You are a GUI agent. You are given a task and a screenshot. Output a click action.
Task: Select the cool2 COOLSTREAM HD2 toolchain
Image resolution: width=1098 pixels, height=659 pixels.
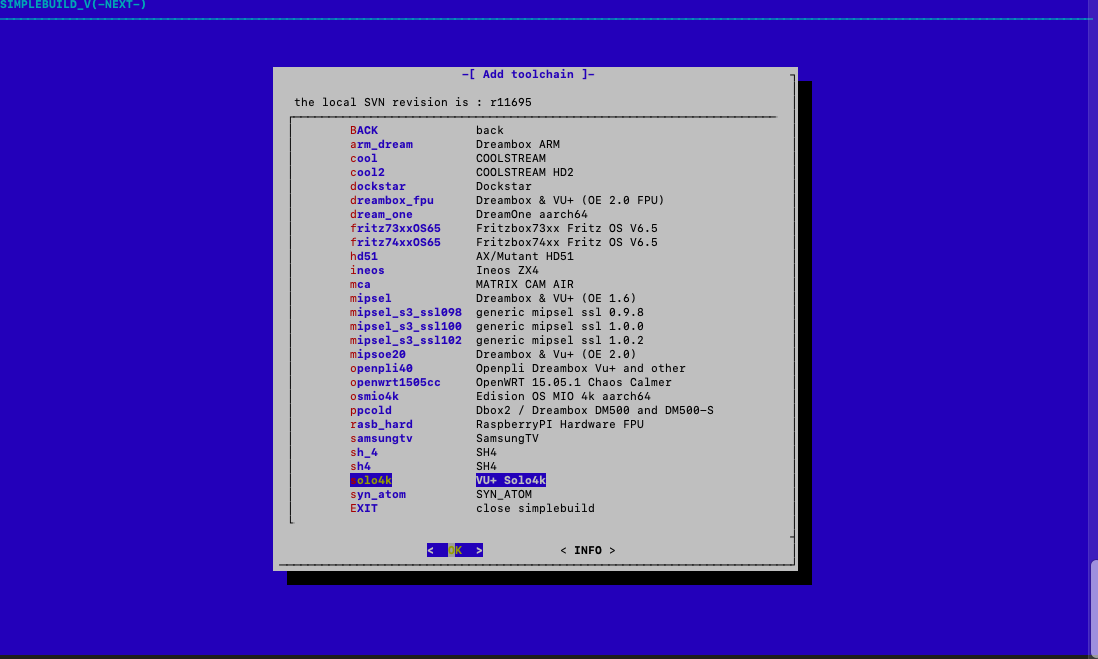tap(367, 172)
